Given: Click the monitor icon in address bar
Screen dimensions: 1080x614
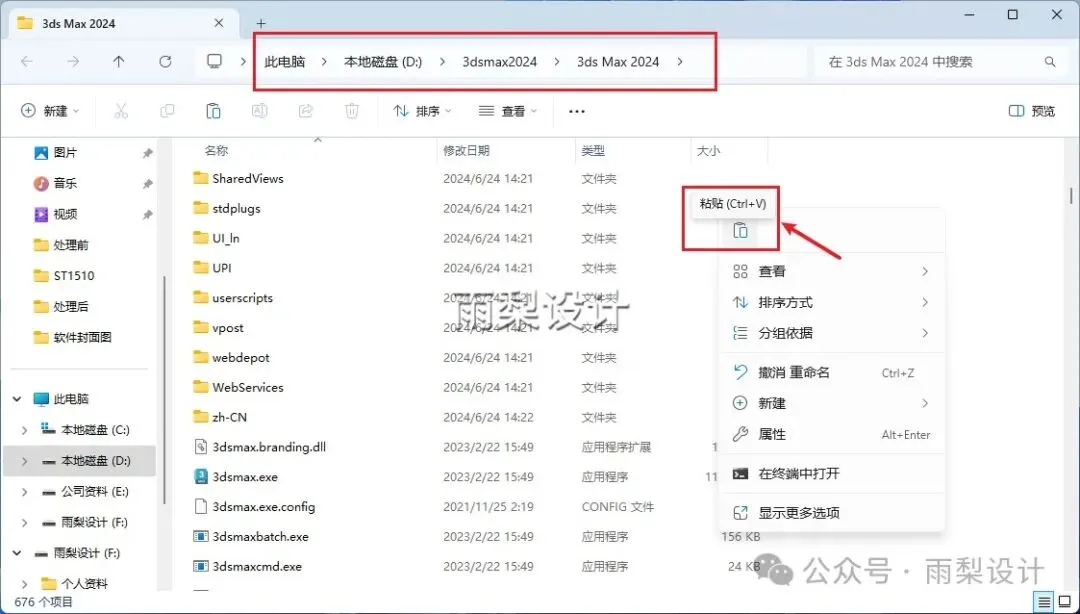Looking at the screenshot, I should tap(215, 61).
